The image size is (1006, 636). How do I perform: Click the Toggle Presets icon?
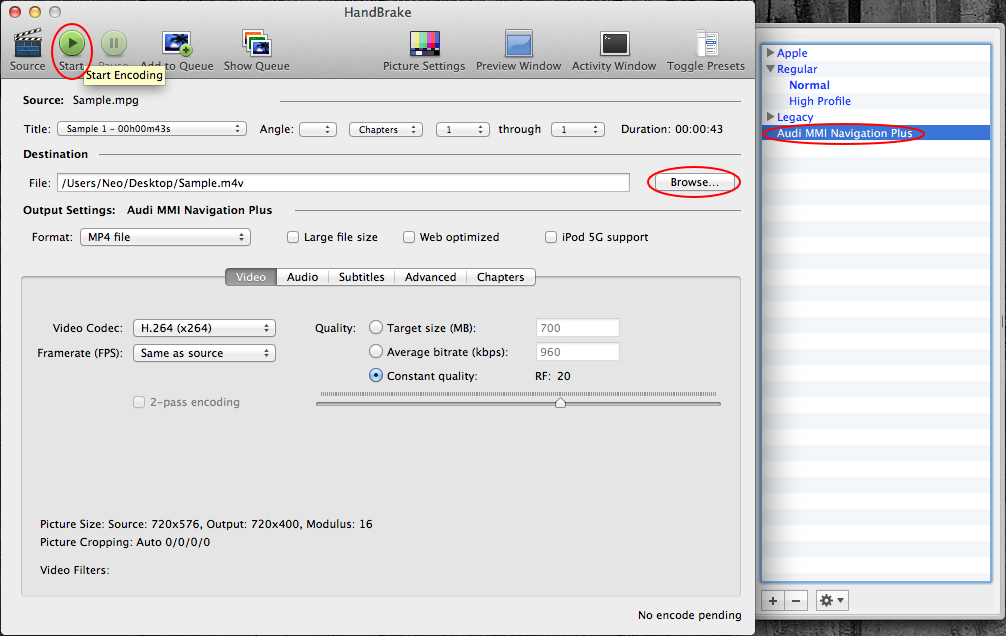(706, 44)
